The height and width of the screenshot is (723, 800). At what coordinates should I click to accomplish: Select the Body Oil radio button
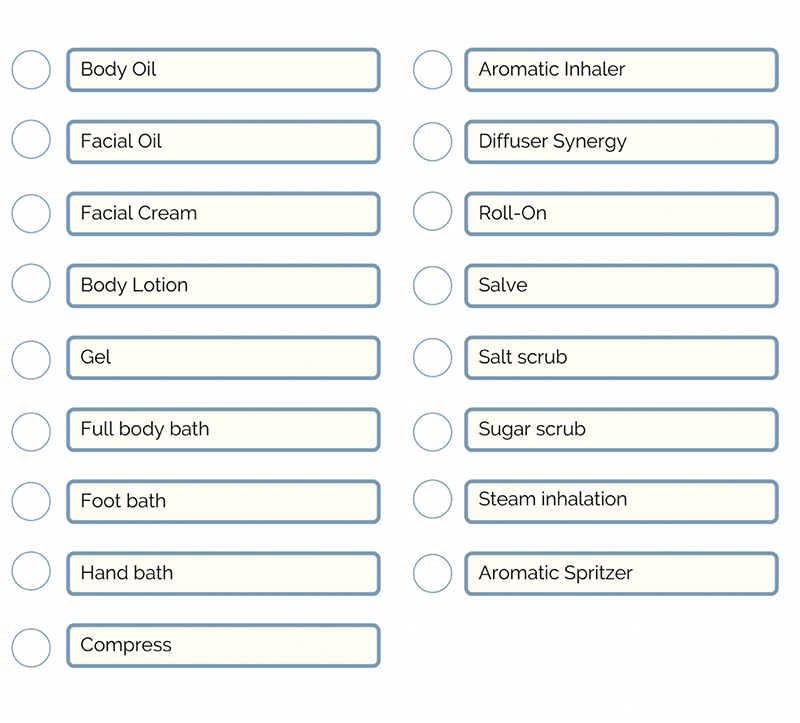tap(31, 70)
